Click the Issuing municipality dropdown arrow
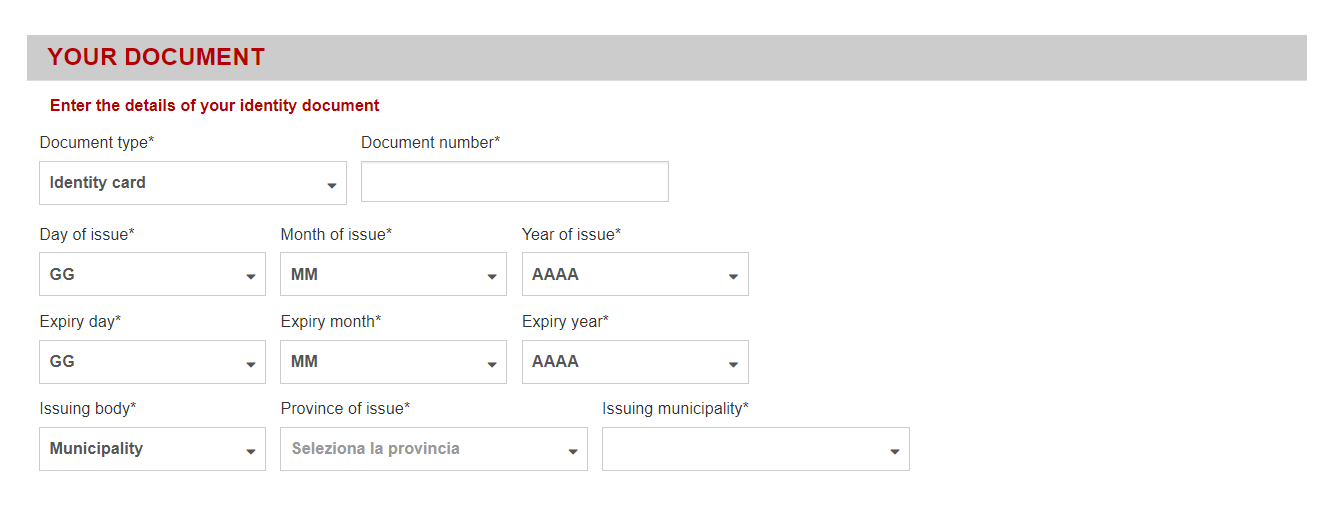The image size is (1330, 511). point(894,451)
